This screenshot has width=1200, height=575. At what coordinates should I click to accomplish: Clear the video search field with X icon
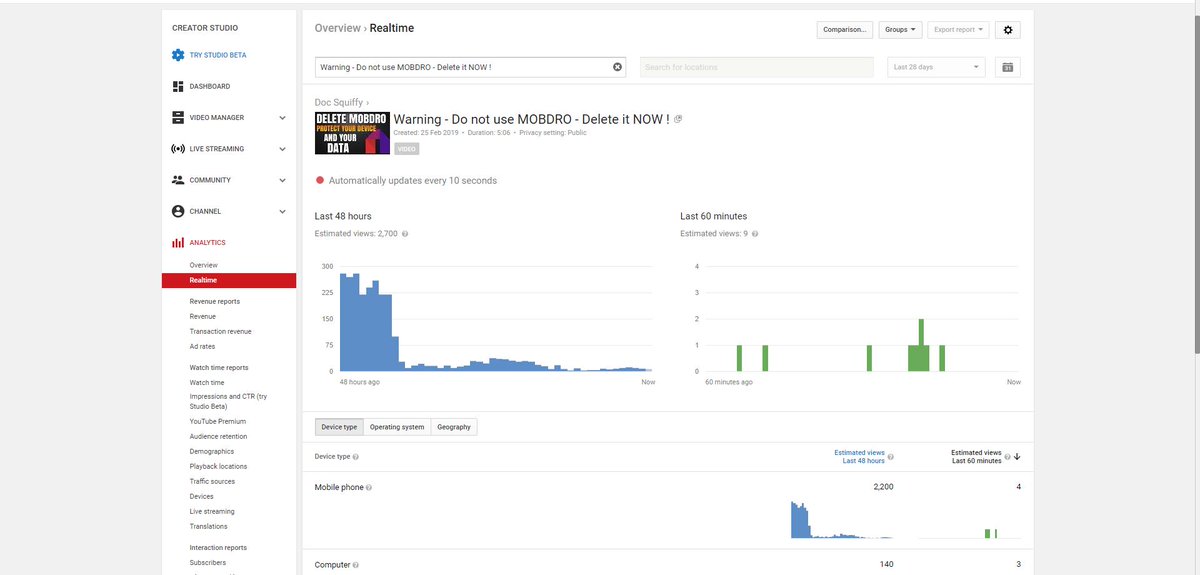[617, 67]
